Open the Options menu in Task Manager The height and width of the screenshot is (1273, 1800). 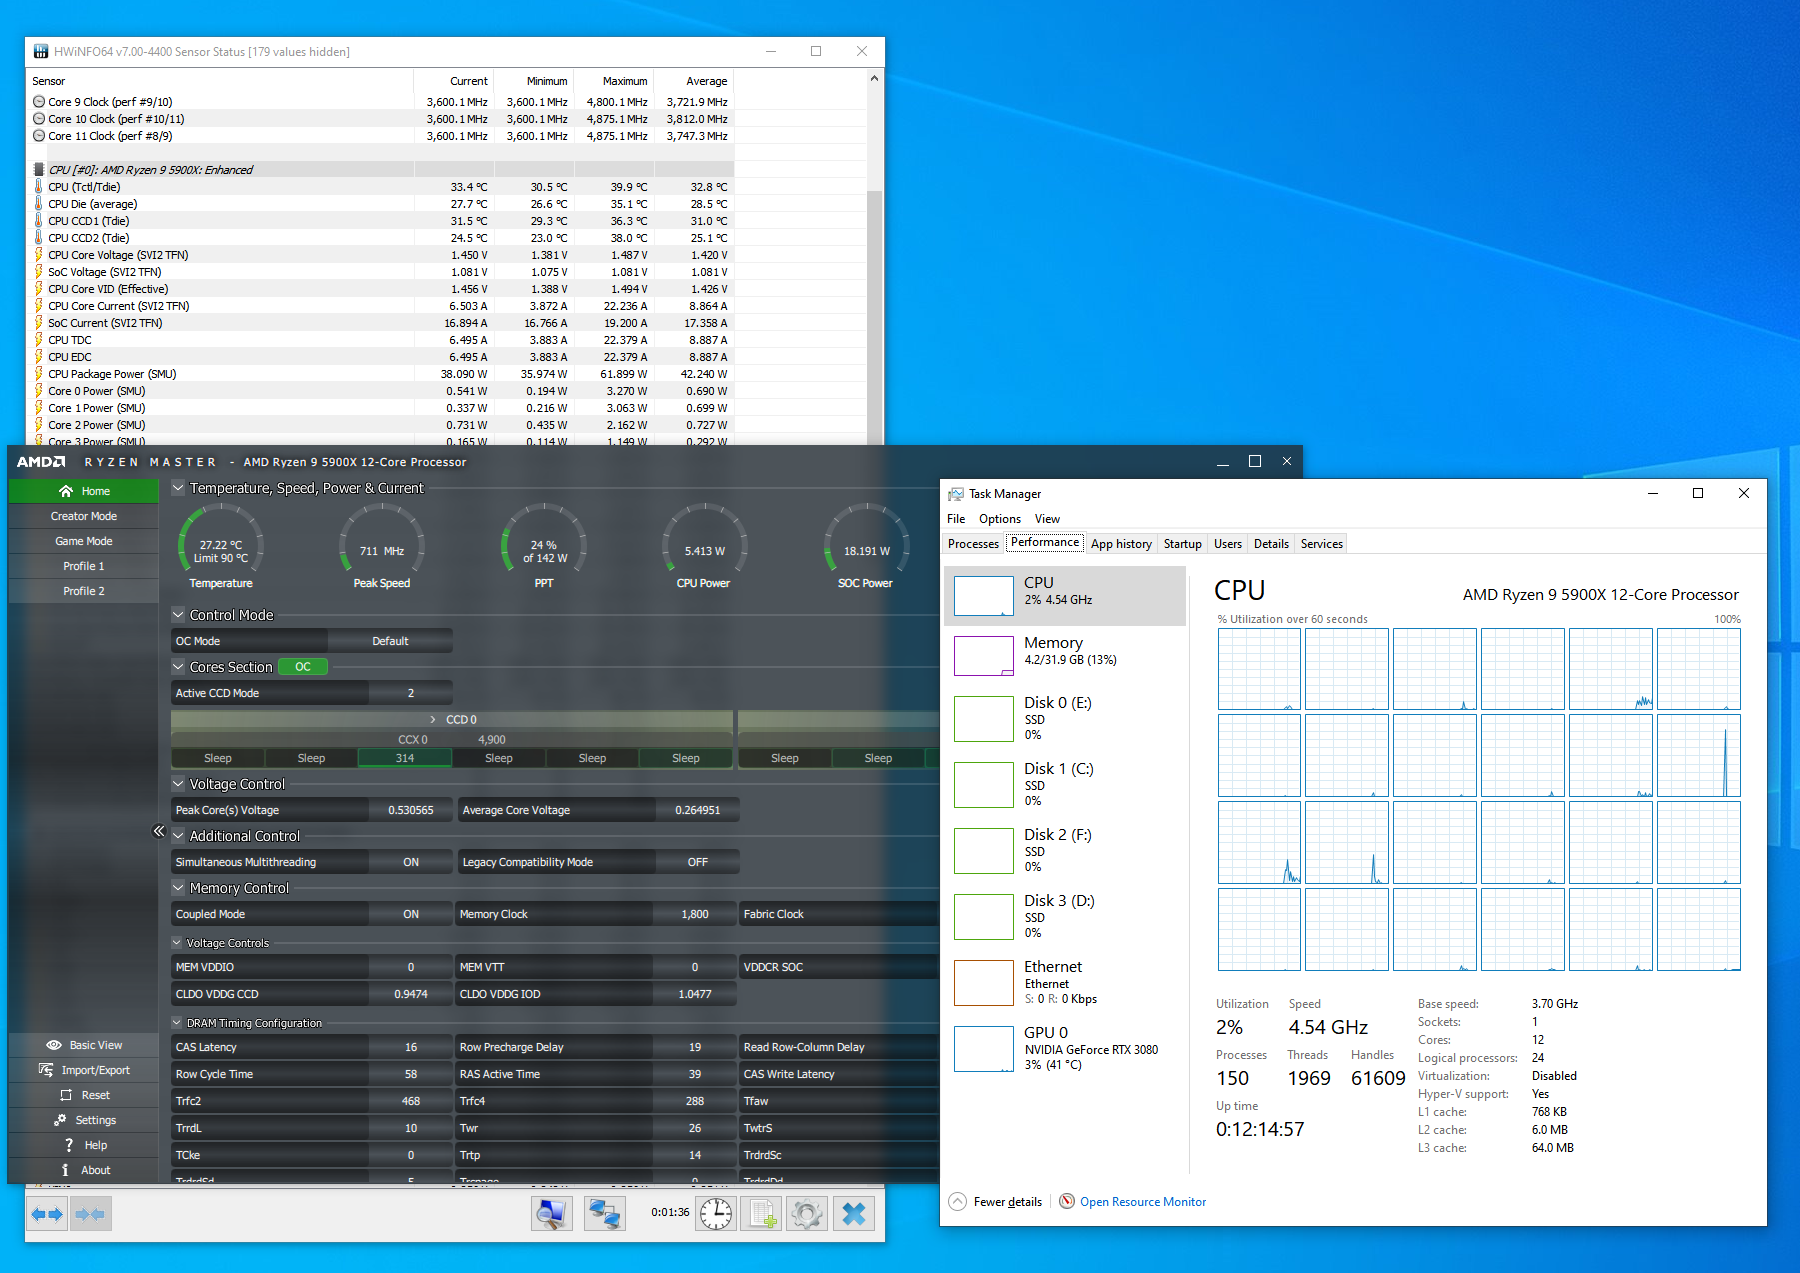(1000, 519)
